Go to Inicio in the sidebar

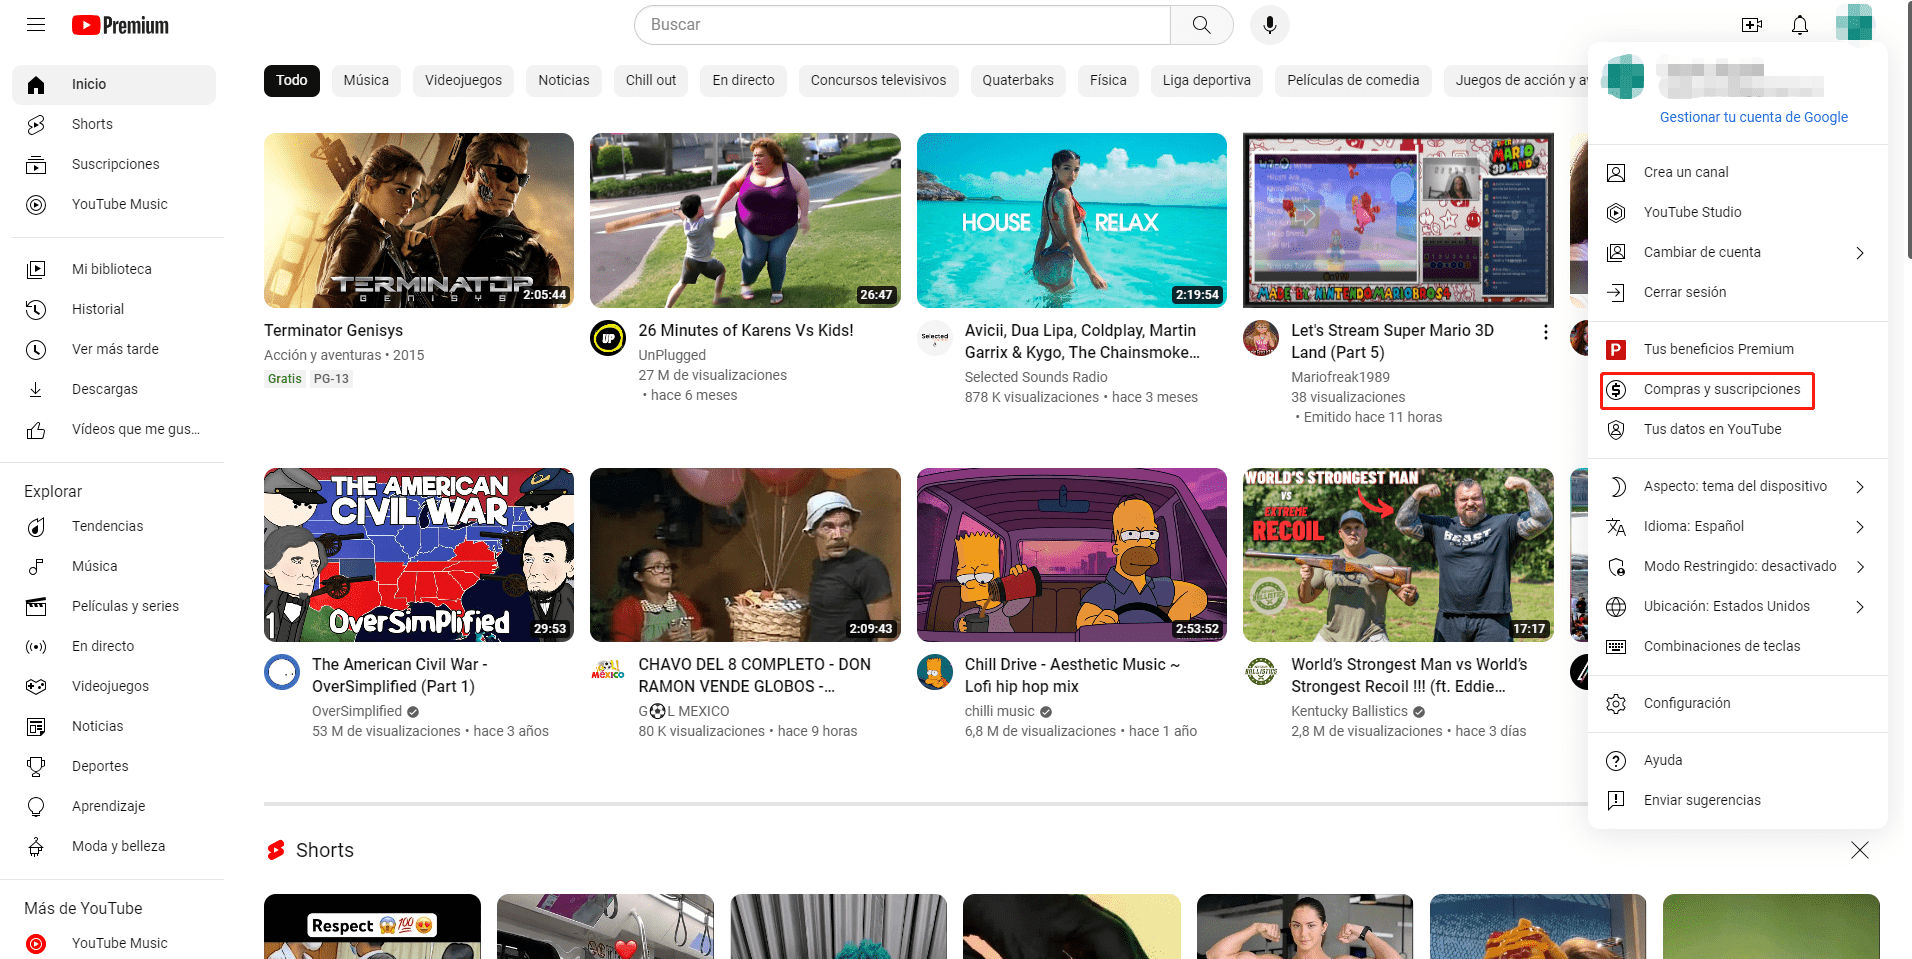[x=114, y=84]
